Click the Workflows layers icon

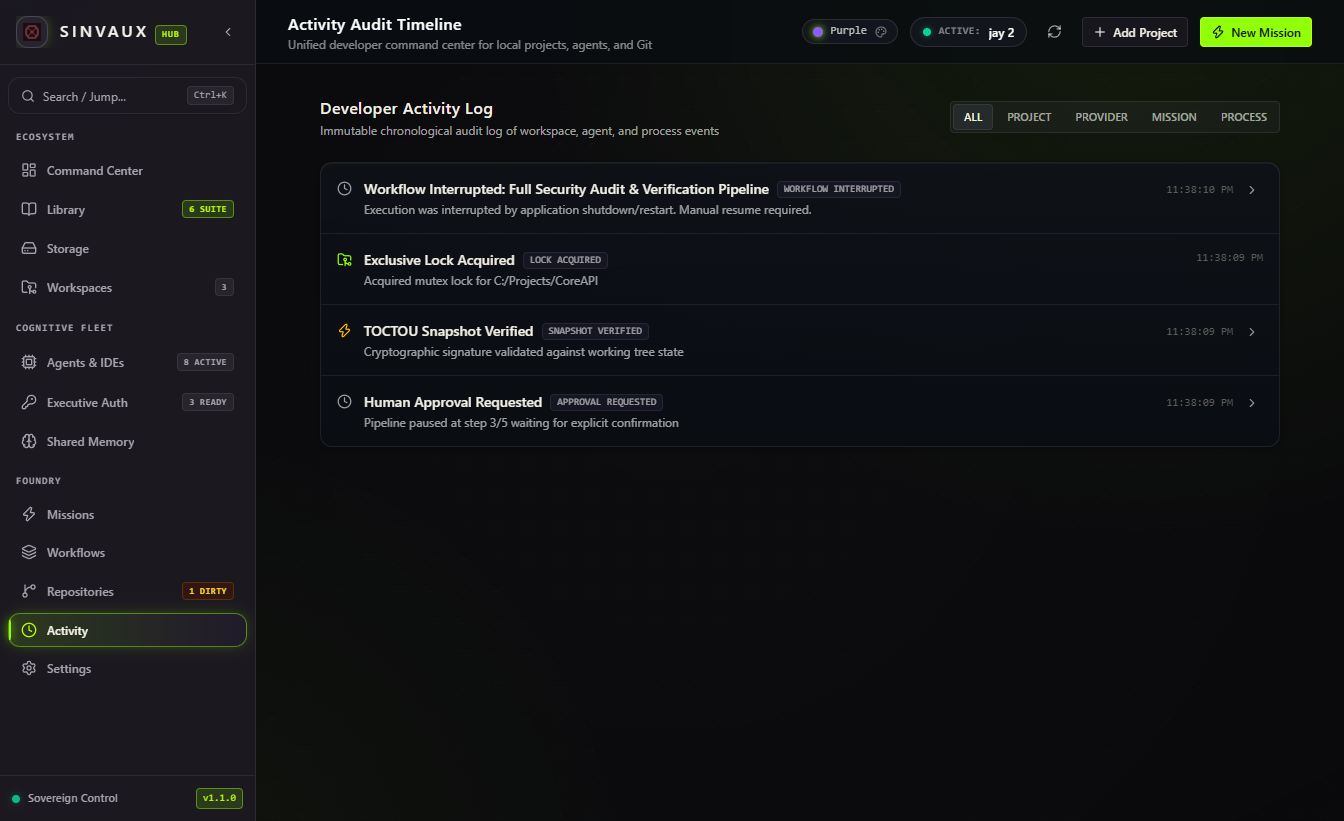tap(29, 553)
